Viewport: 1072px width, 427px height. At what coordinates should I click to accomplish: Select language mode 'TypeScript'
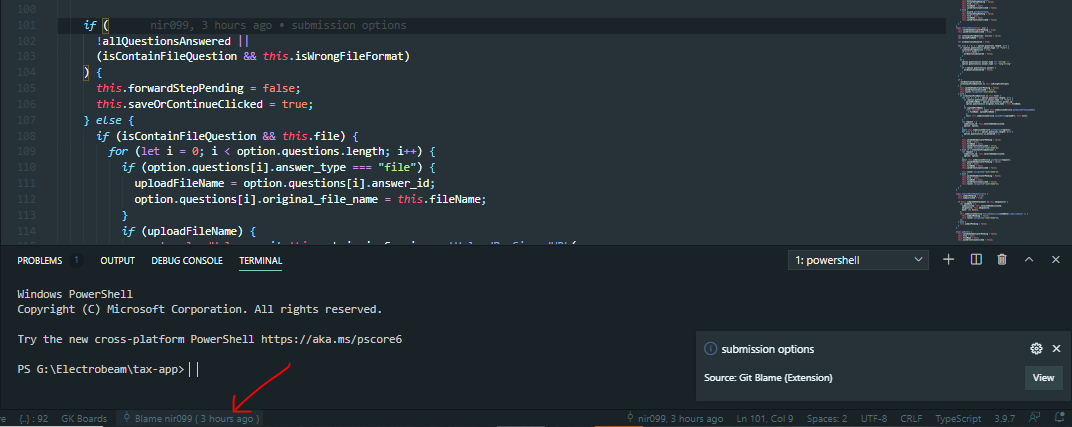tap(958, 418)
